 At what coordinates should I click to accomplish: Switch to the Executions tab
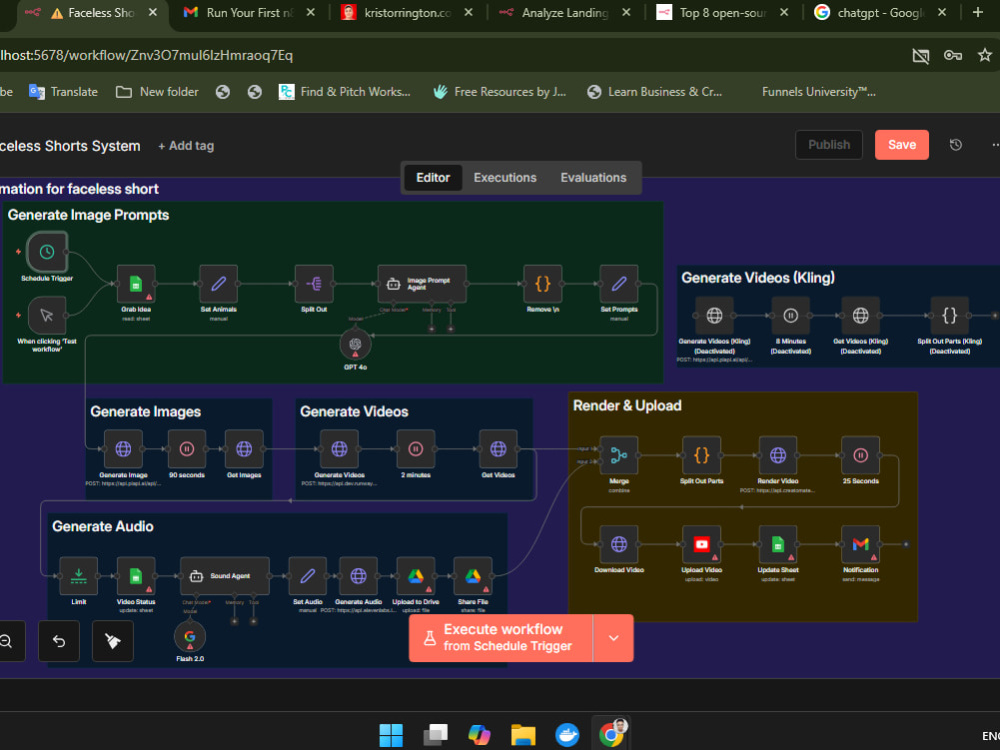(505, 178)
